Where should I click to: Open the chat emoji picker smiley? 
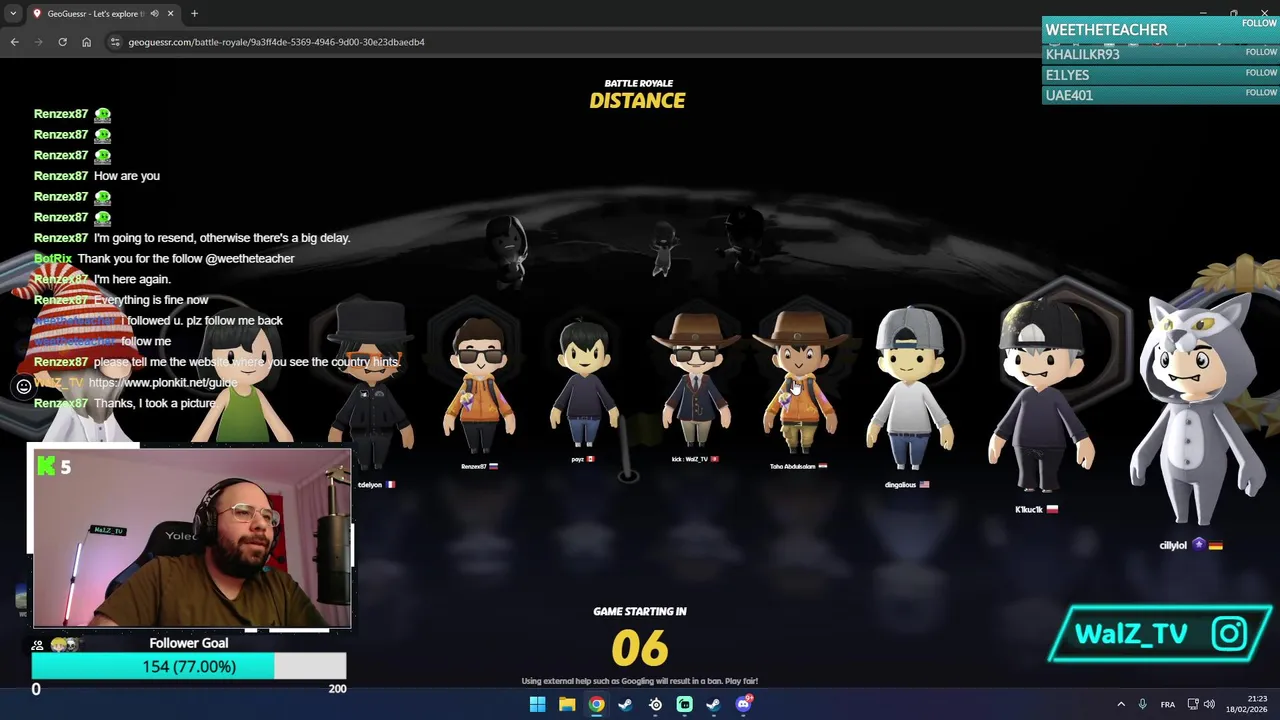click(x=24, y=386)
